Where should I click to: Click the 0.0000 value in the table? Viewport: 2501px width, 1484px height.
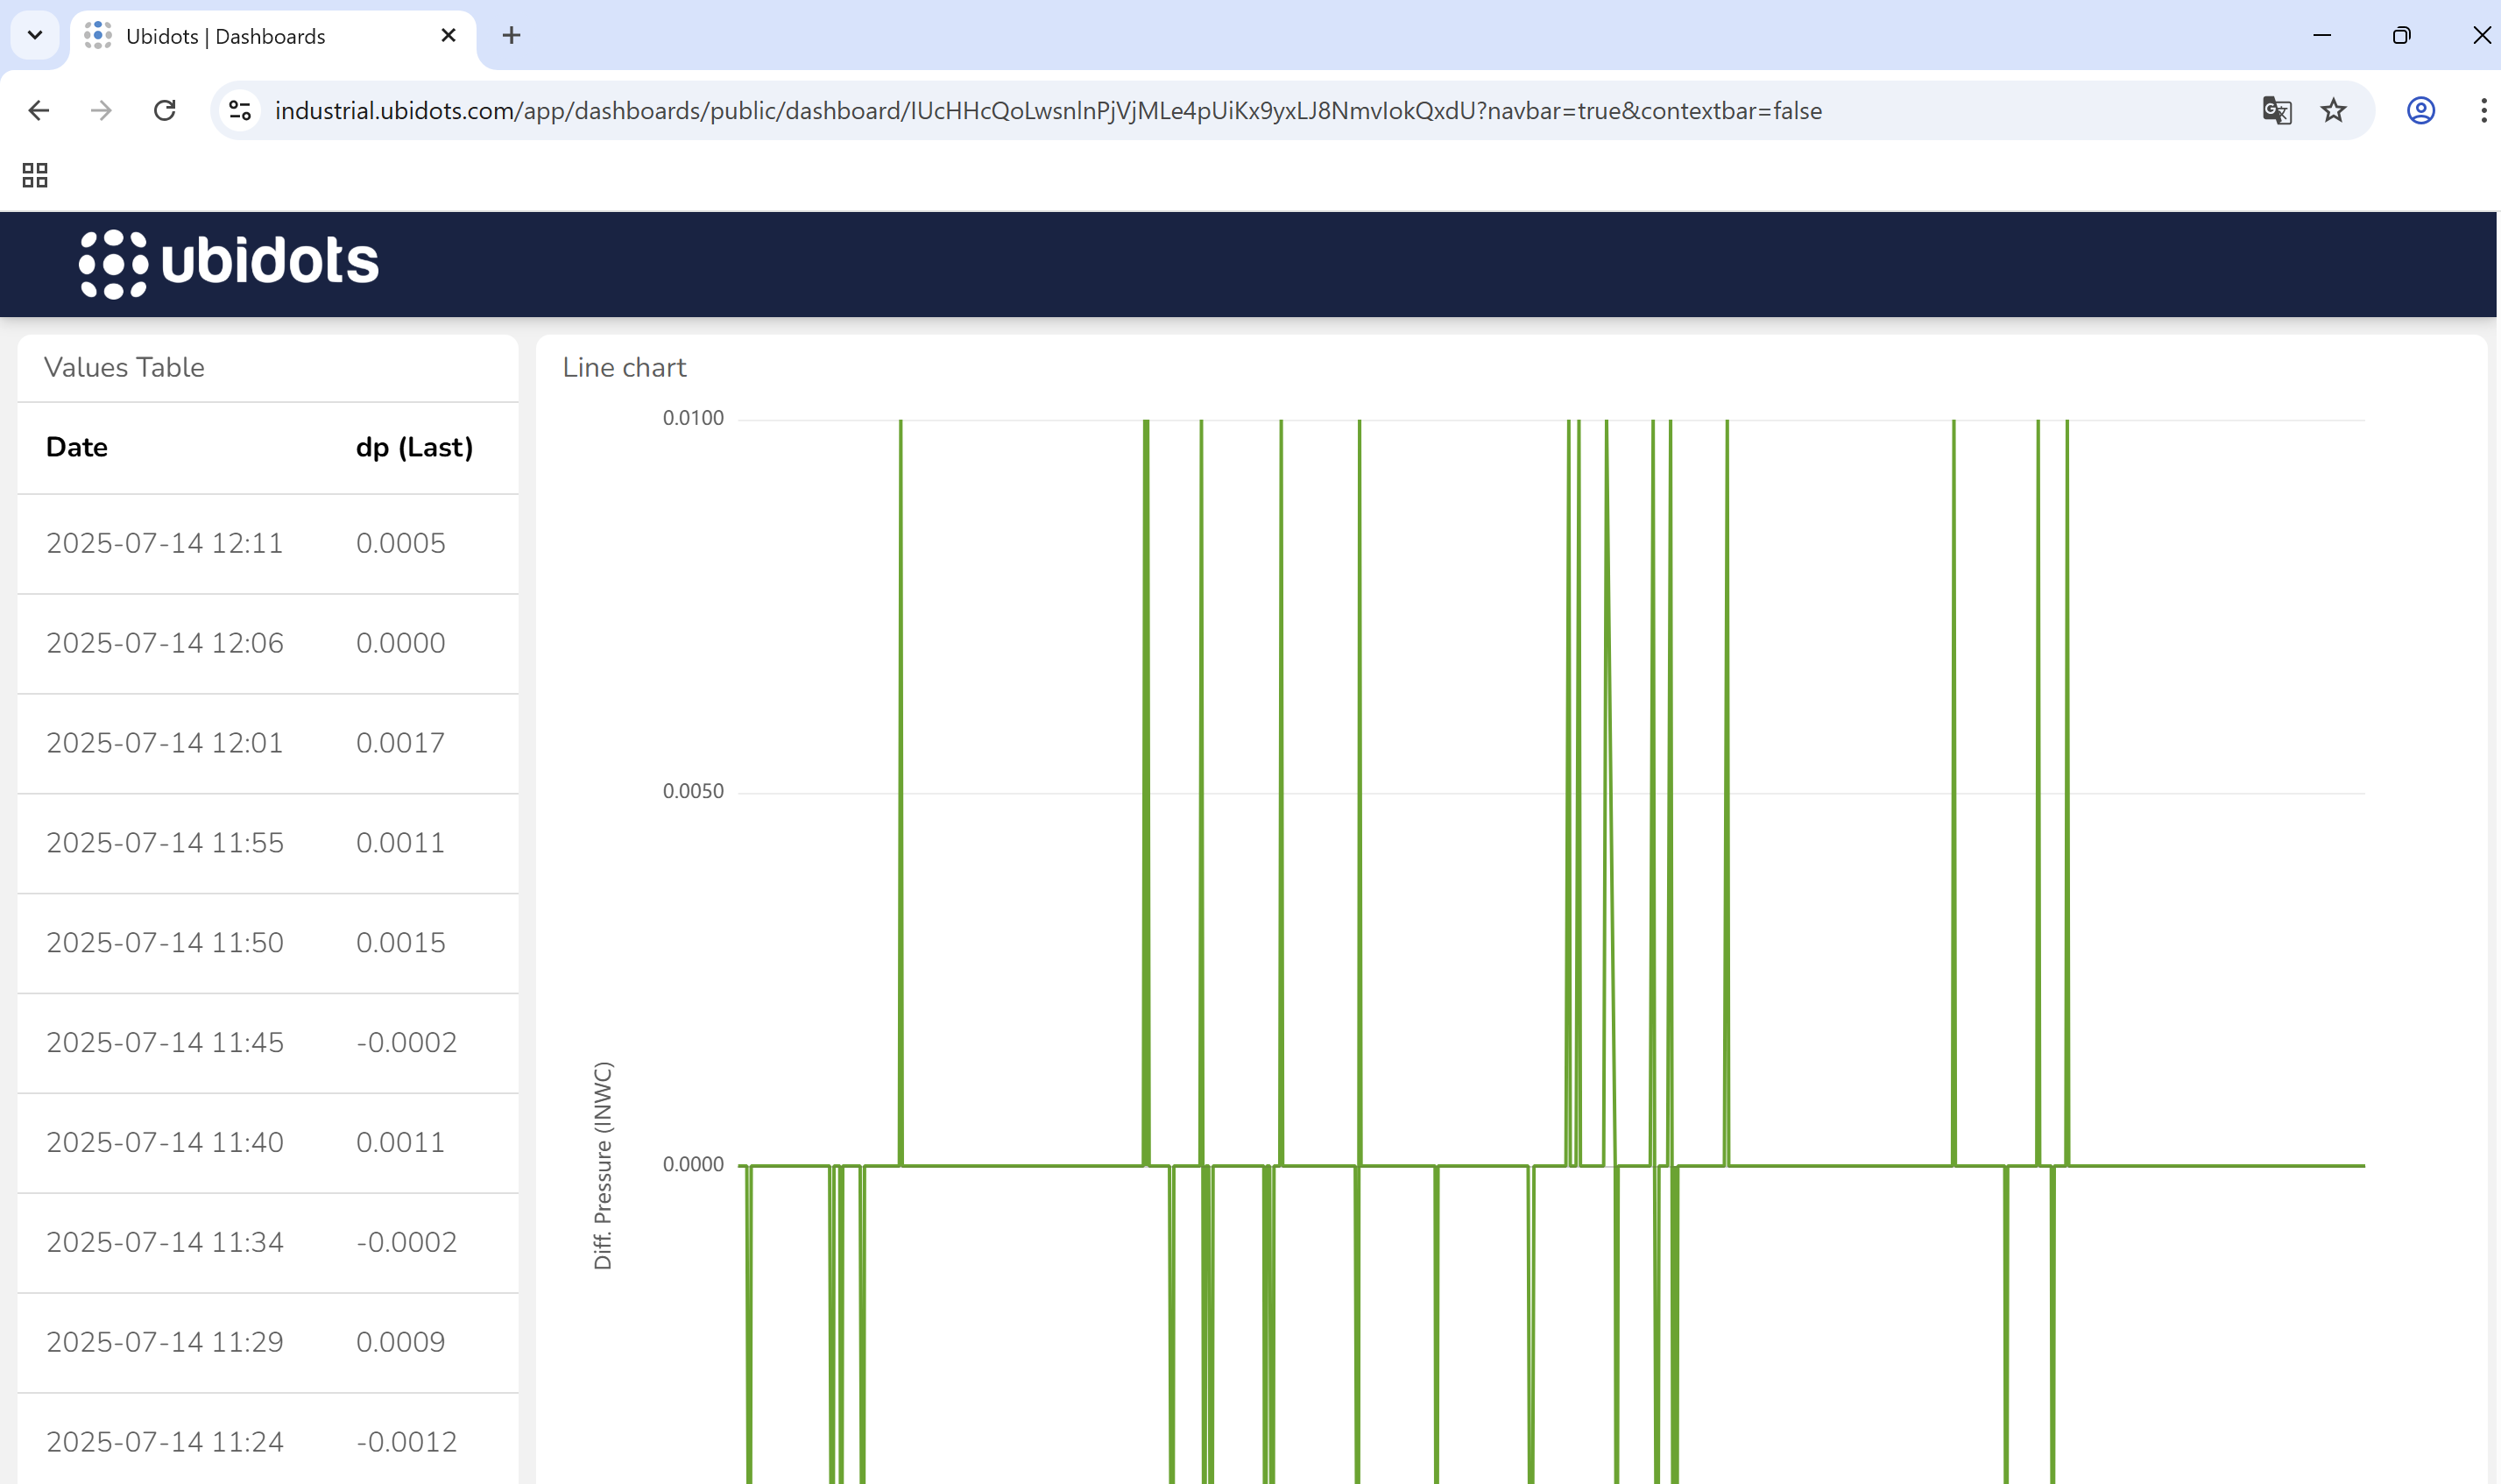(401, 643)
